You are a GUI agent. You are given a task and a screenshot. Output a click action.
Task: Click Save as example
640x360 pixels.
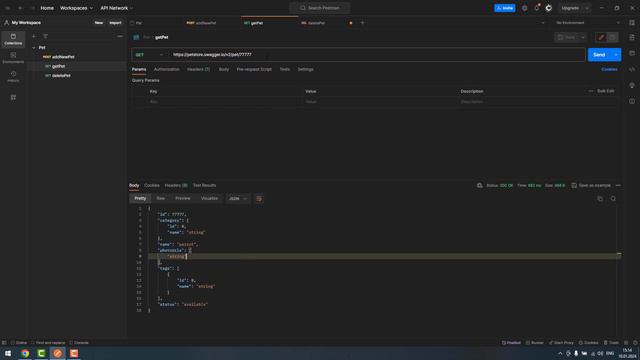pos(591,185)
